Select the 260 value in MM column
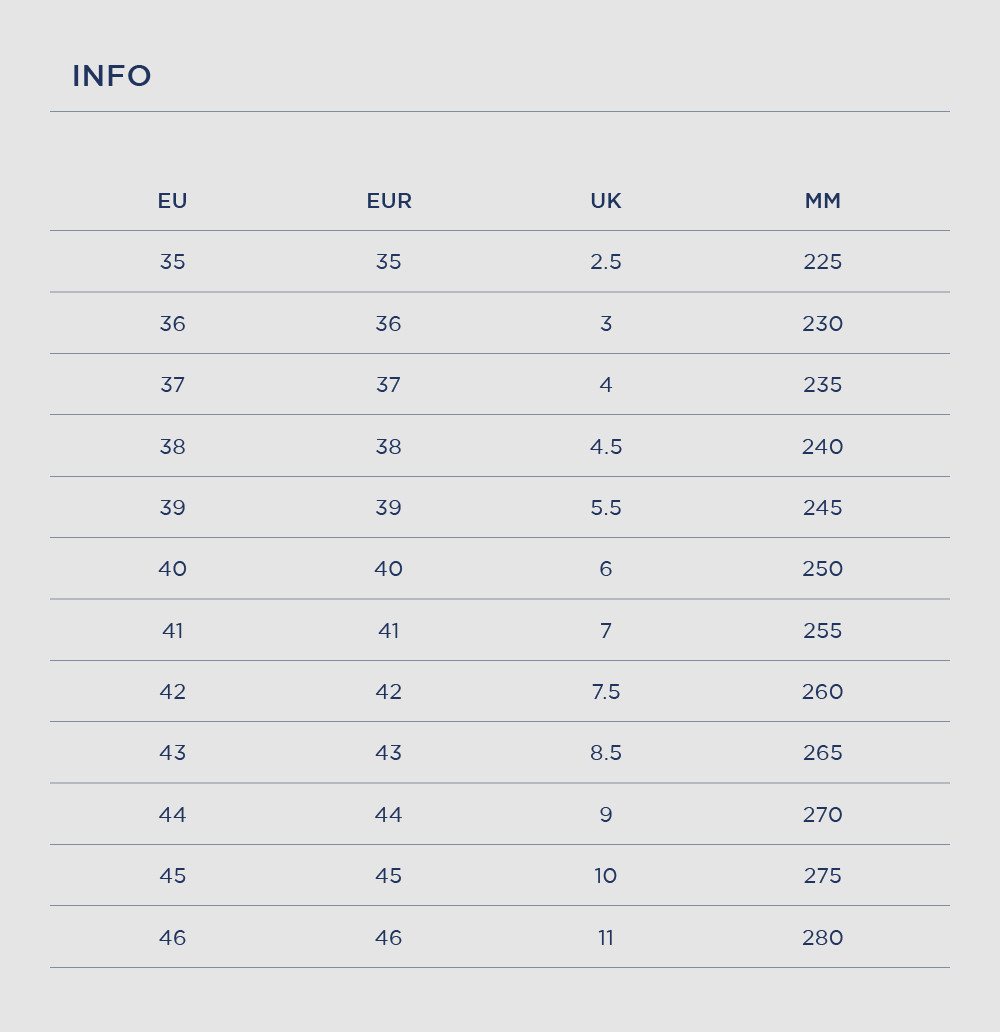Screen dimensions: 1000x1032 [823, 692]
